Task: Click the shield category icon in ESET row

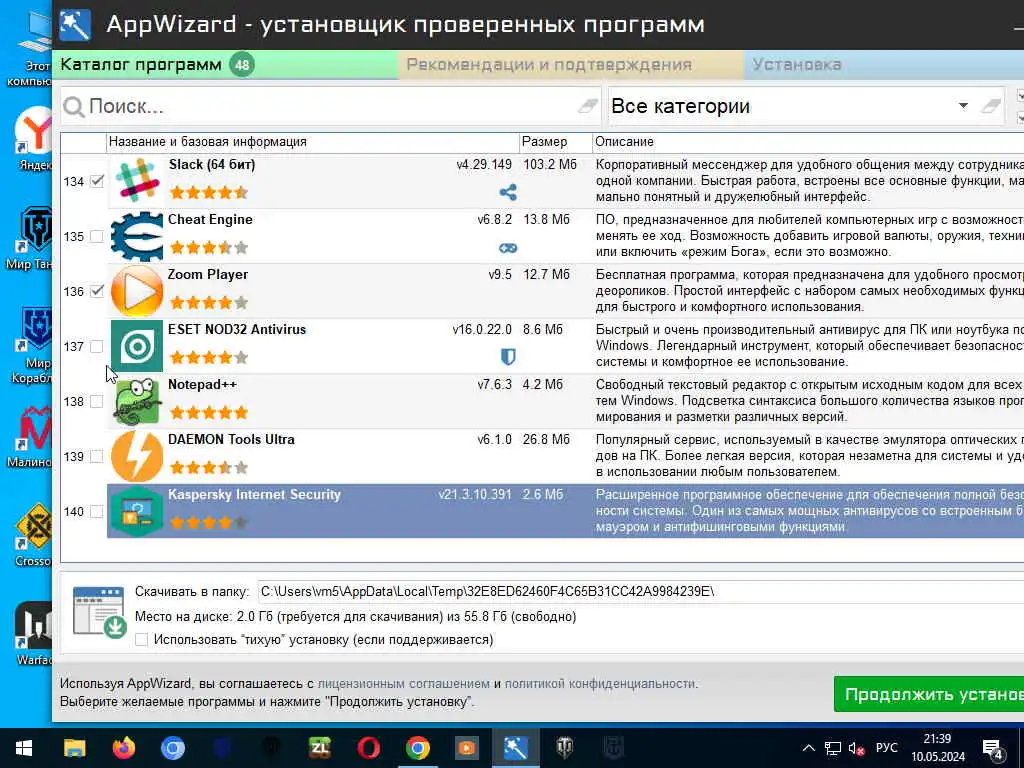Action: point(508,357)
